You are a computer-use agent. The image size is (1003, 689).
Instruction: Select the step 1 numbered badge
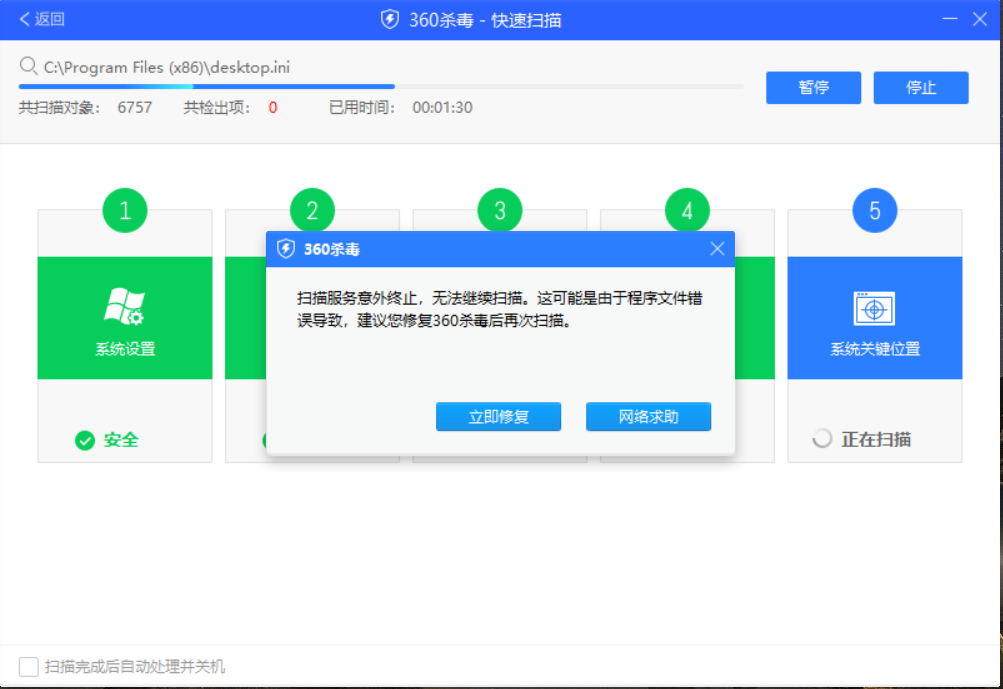pyautogui.click(x=124, y=210)
